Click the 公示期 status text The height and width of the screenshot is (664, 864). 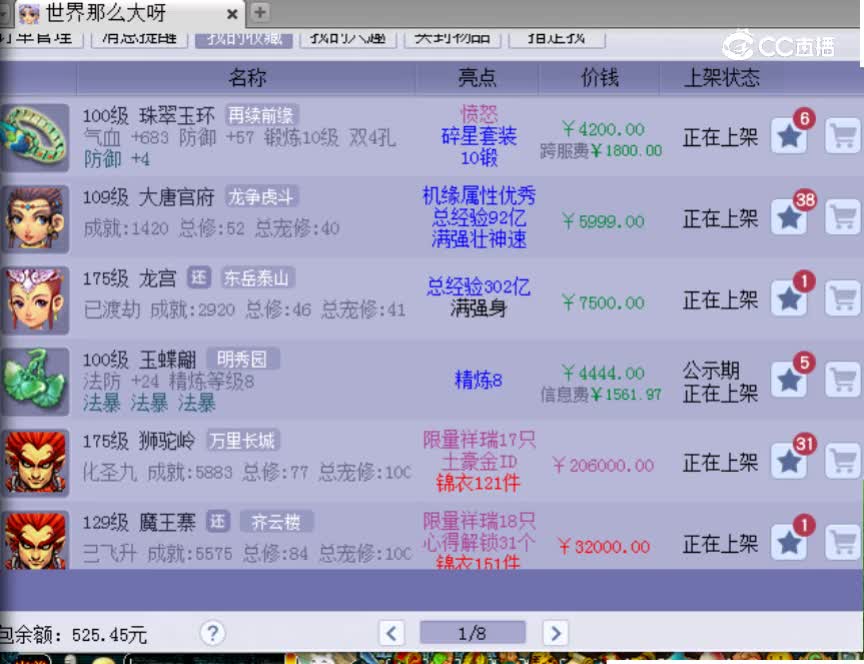[711, 370]
